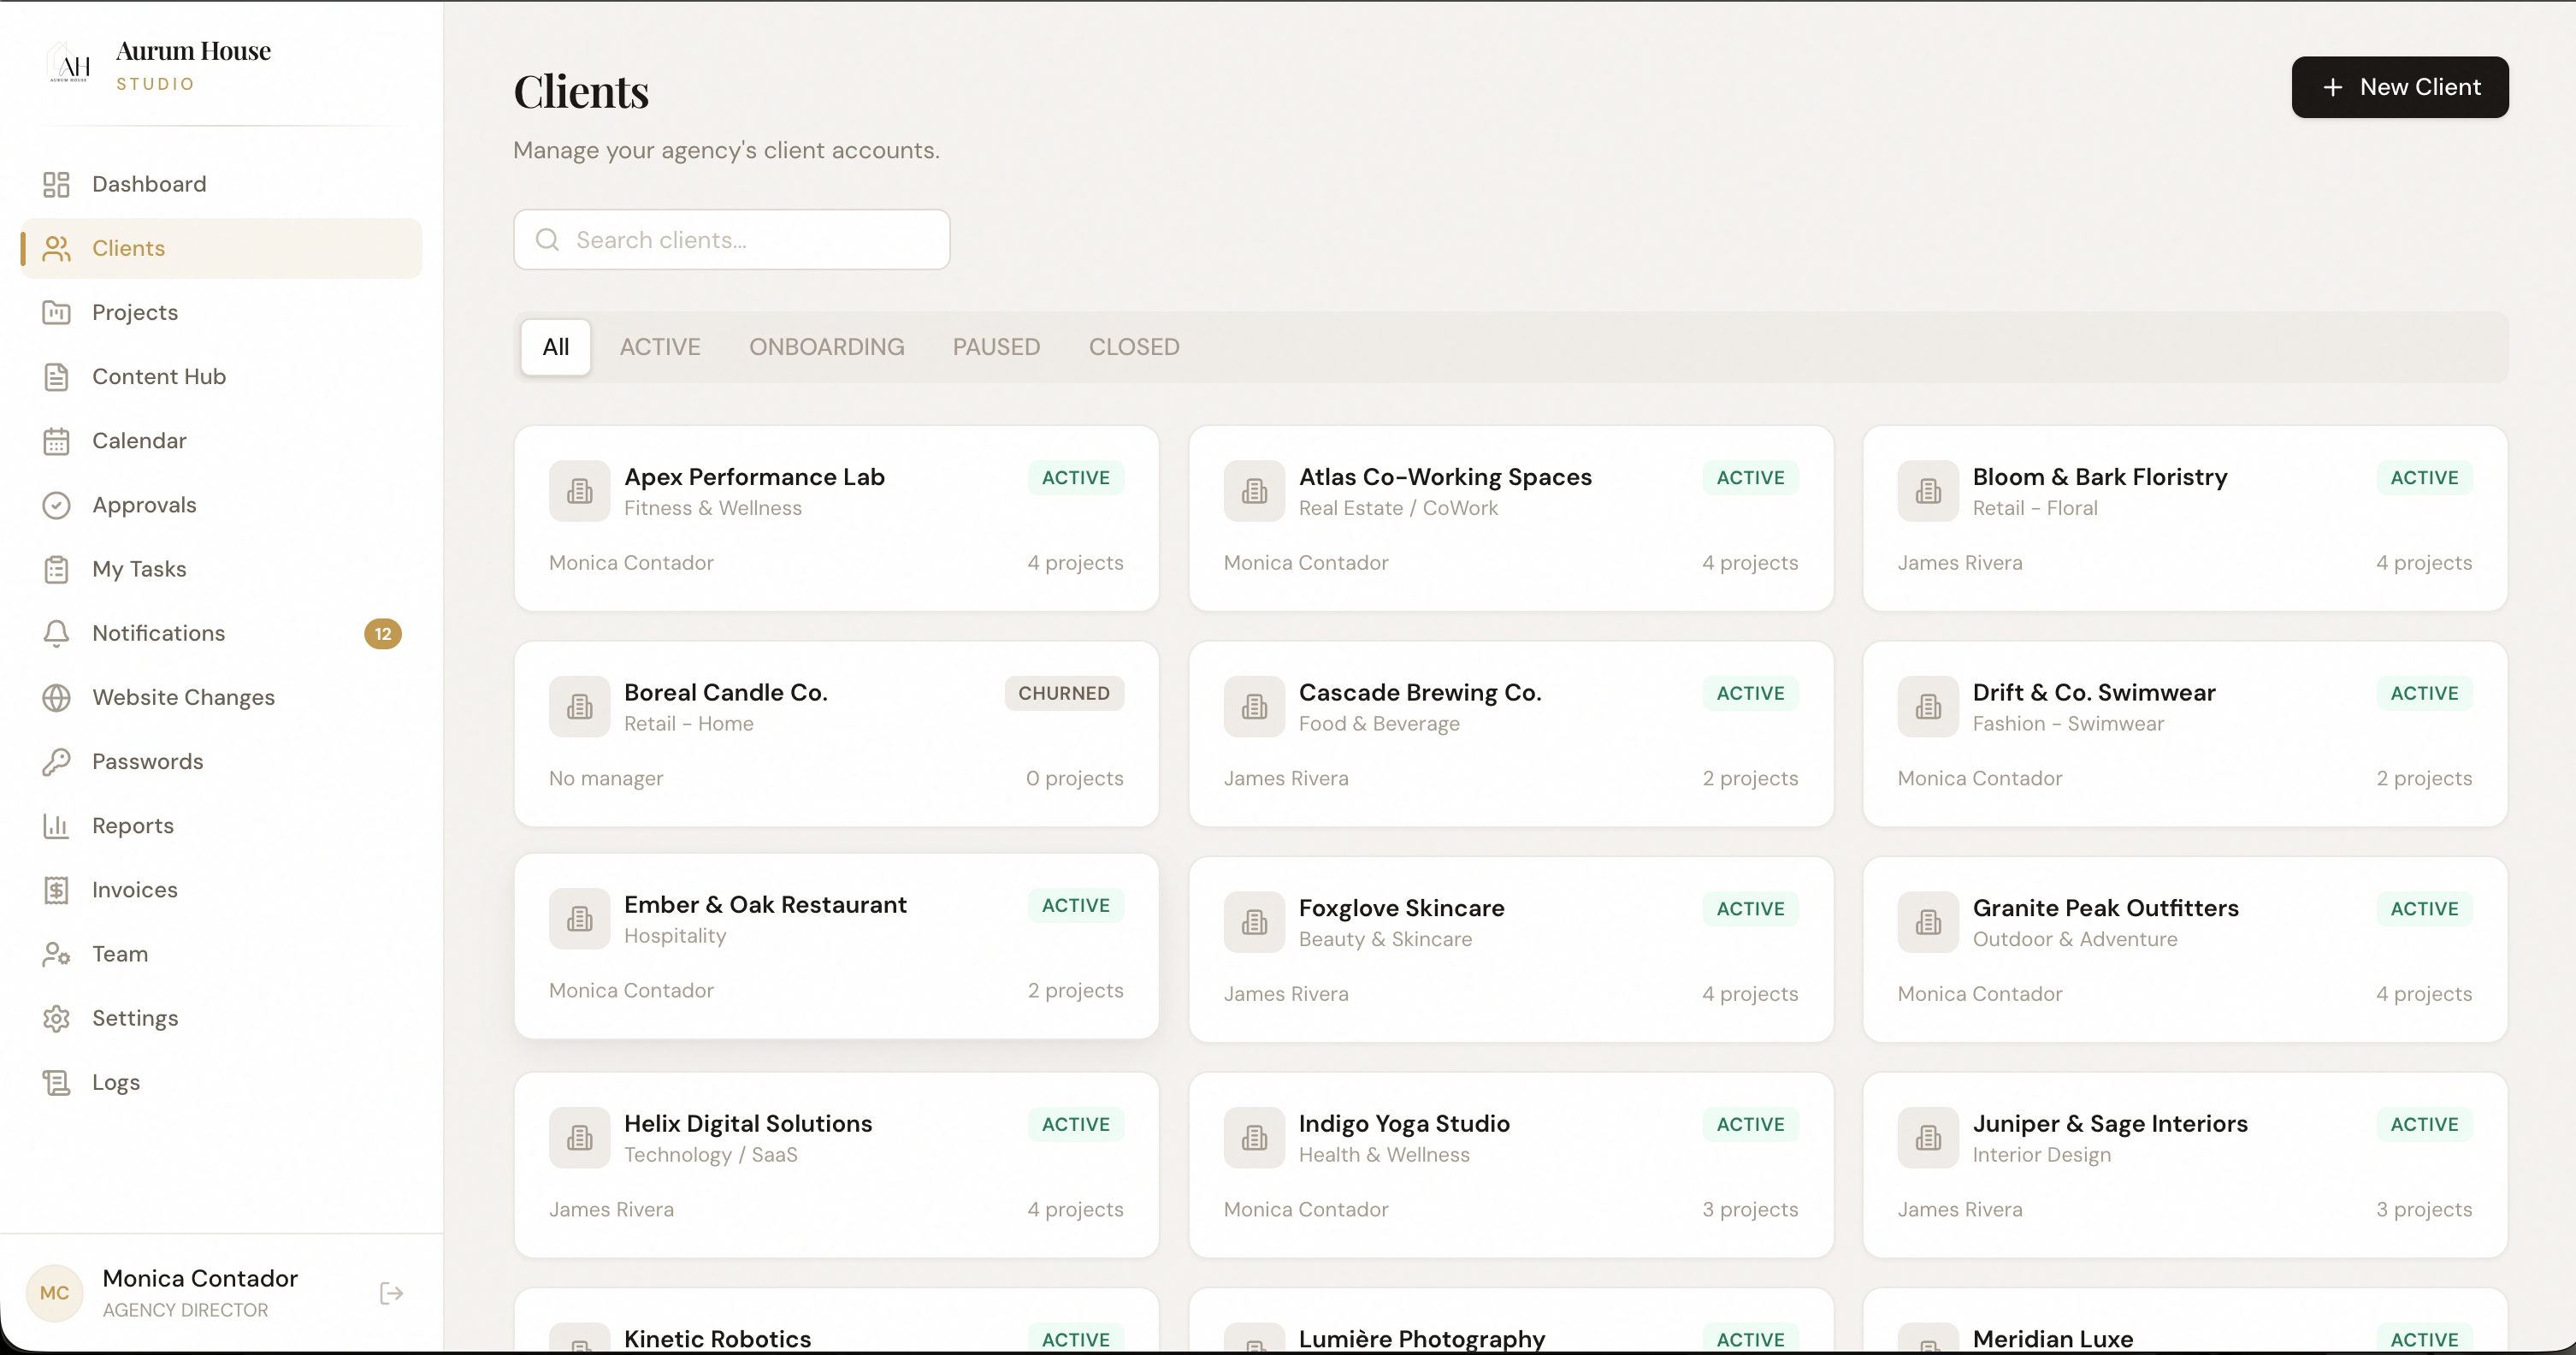Click the logout icon next to Monica Contador

pos(390,1293)
